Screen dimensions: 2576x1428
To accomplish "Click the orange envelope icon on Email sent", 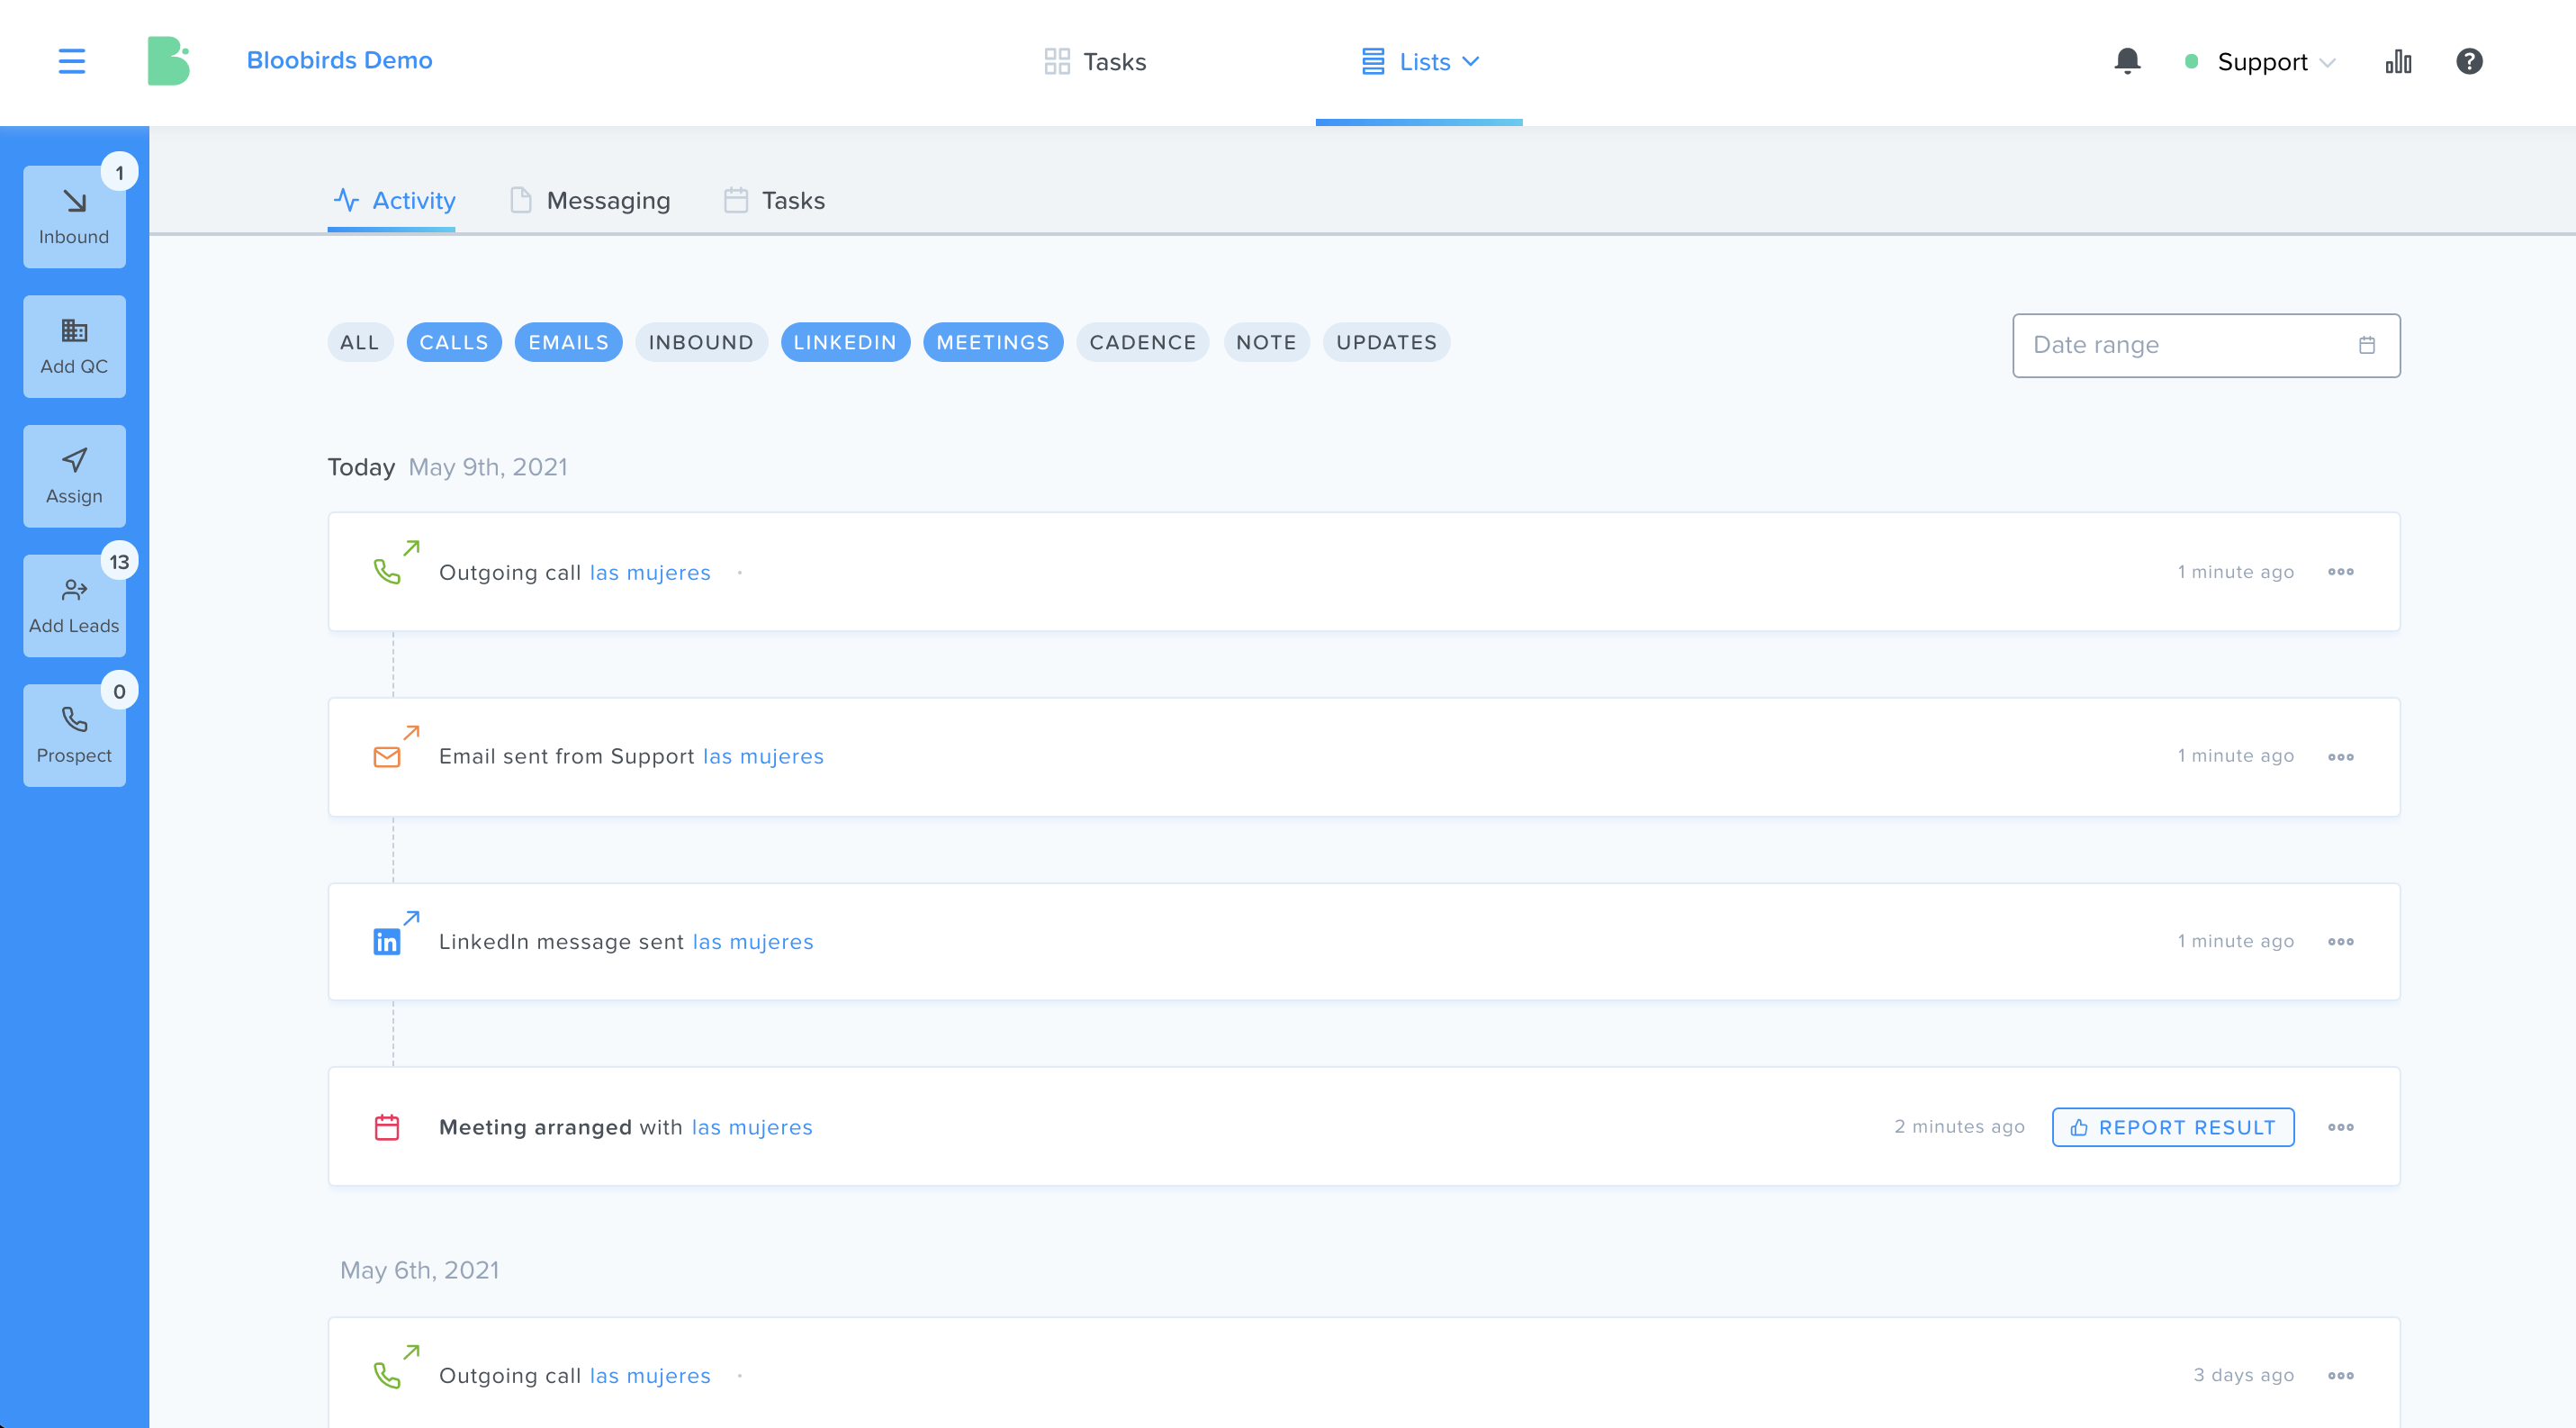I will click(x=387, y=757).
